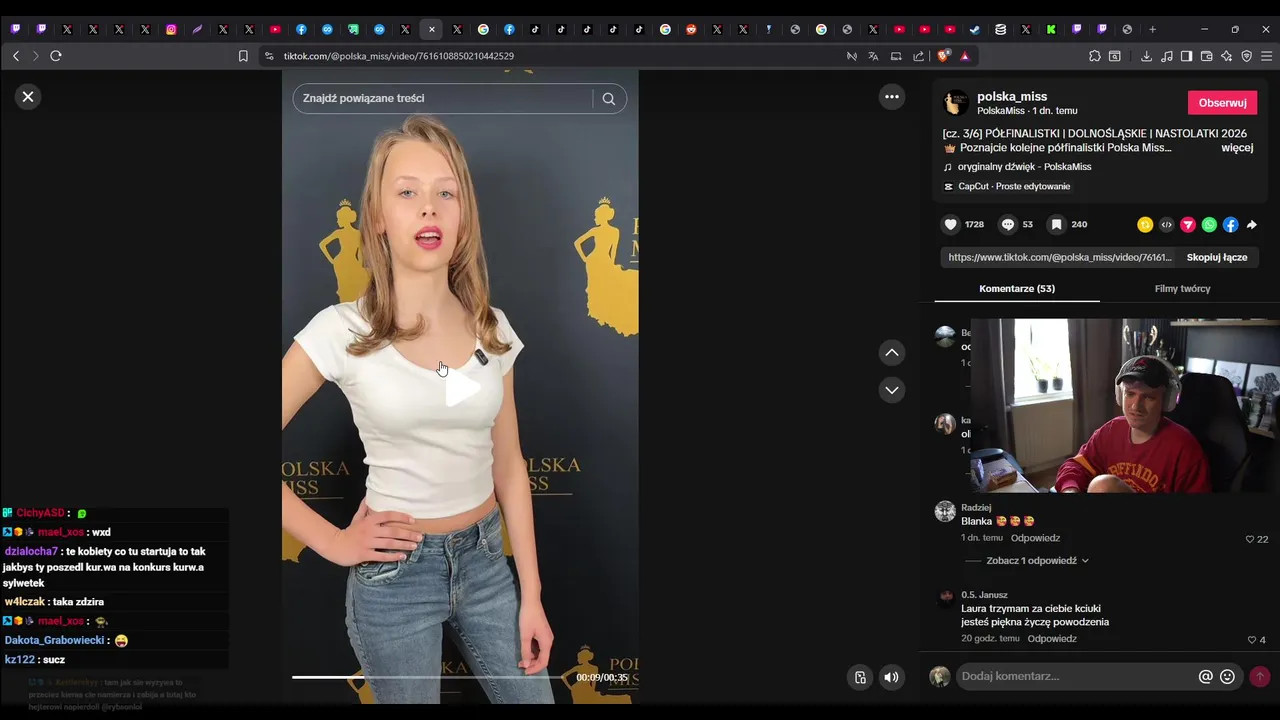
Task: Switch to the Steam browser tab
Action: click(x=975, y=29)
